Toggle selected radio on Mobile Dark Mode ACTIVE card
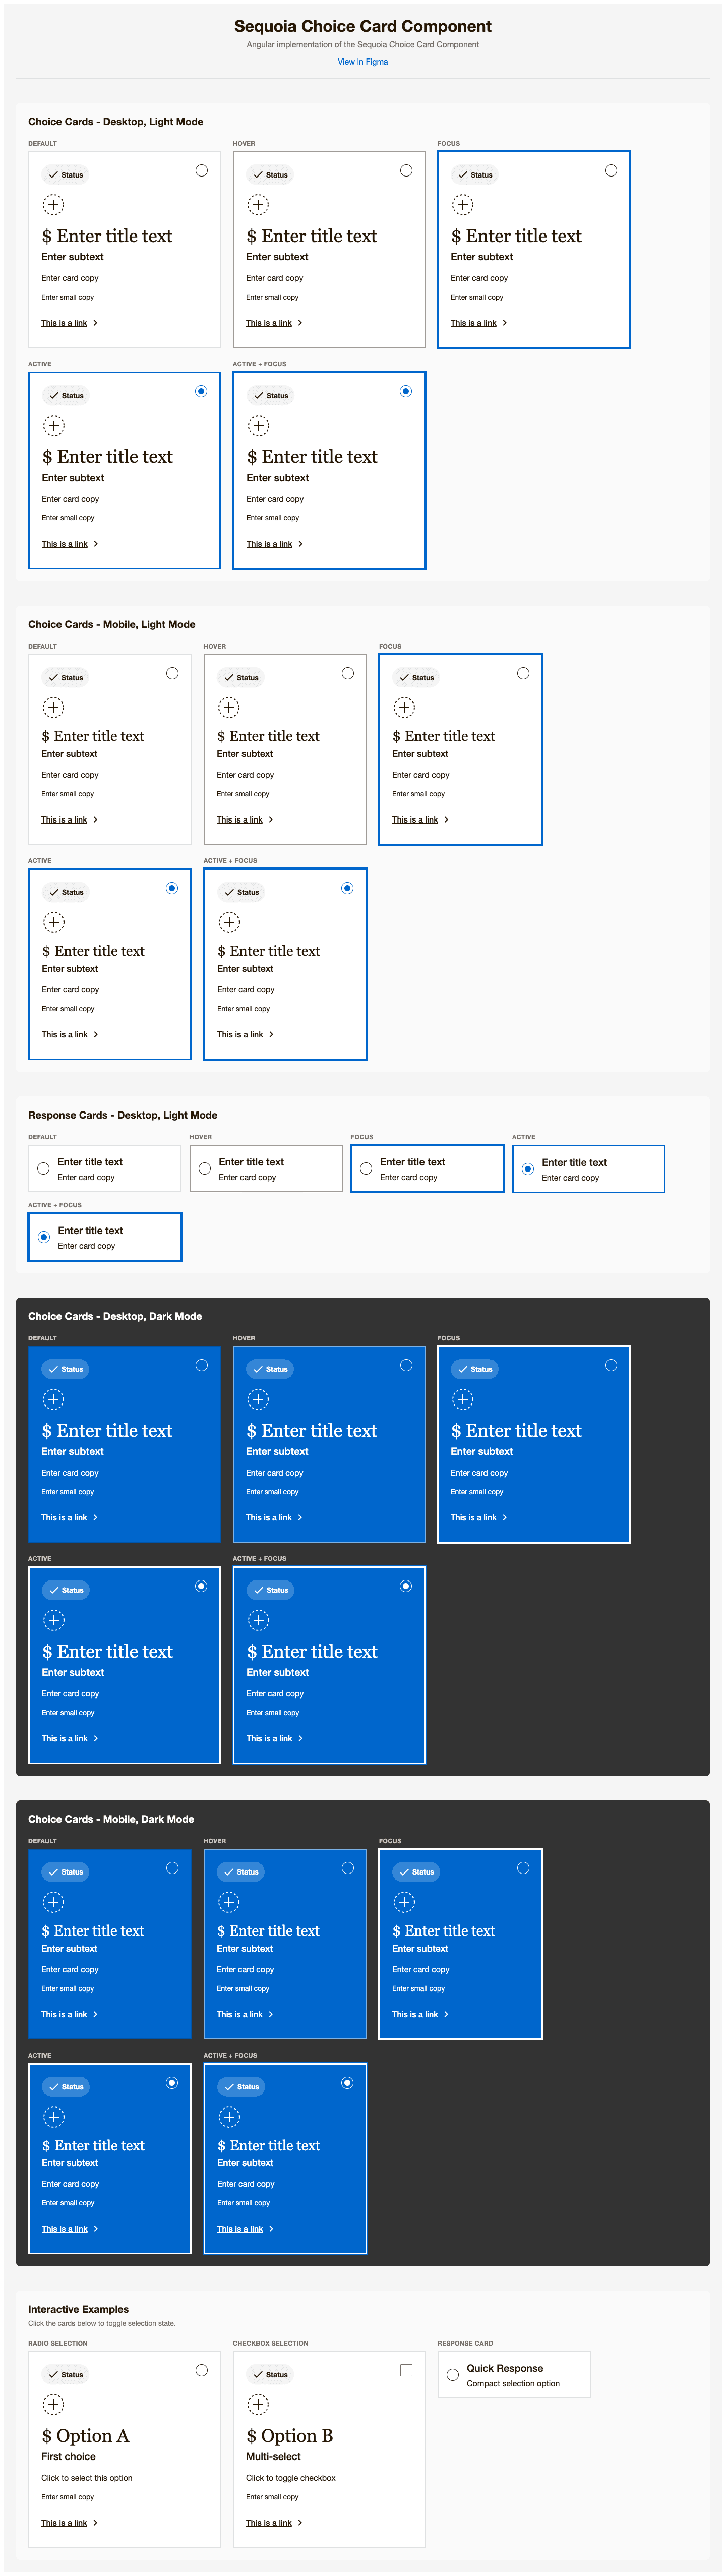The image size is (726, 2576). pos(172,2083)
